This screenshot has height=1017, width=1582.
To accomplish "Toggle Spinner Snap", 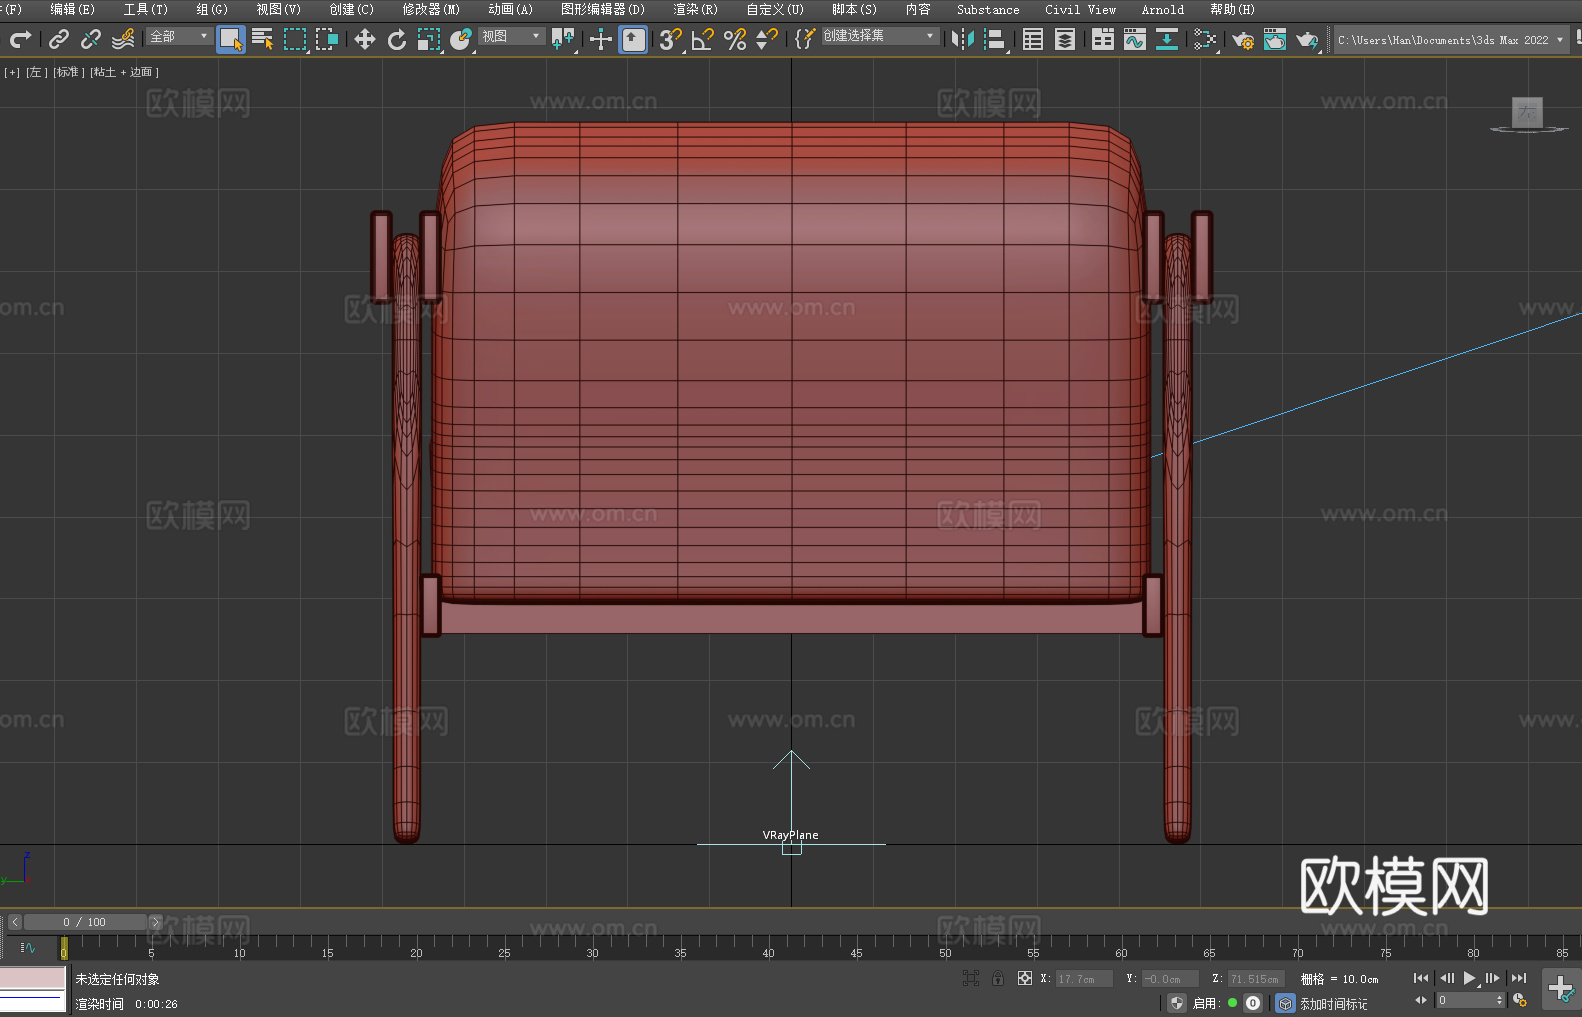I will tap(767, 39).
